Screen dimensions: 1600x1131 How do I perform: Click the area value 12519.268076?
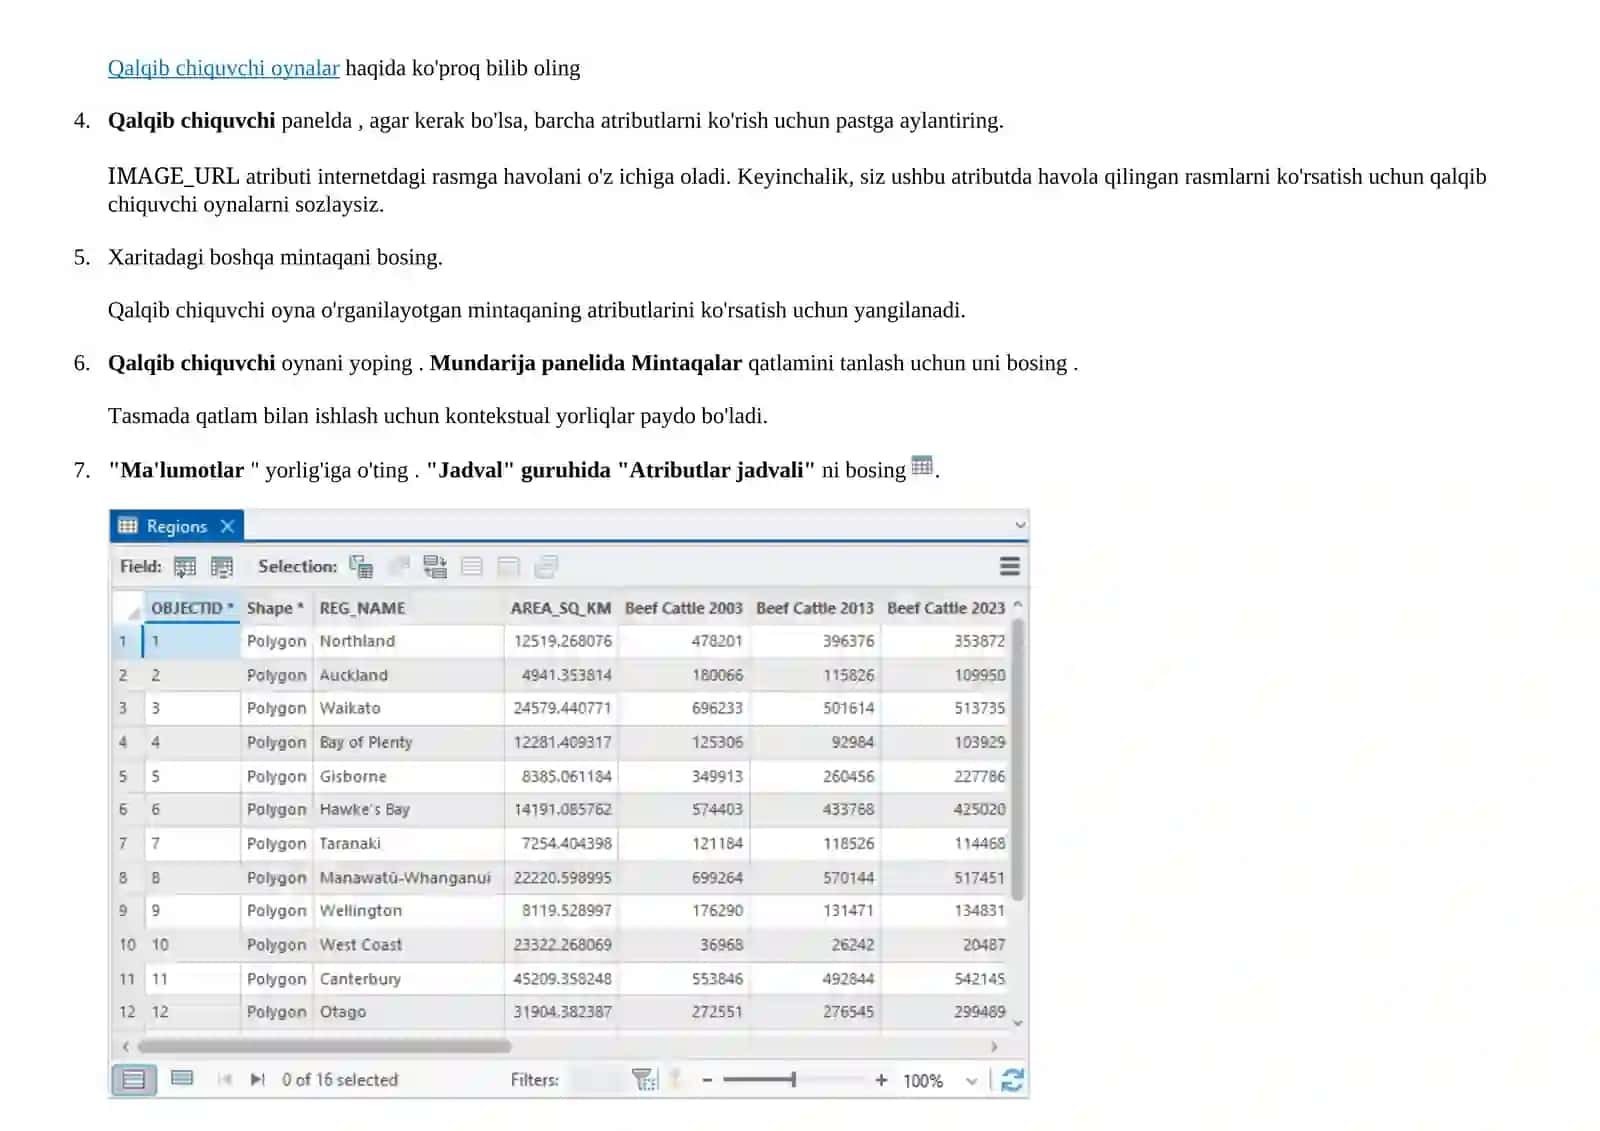click(563, 641)
